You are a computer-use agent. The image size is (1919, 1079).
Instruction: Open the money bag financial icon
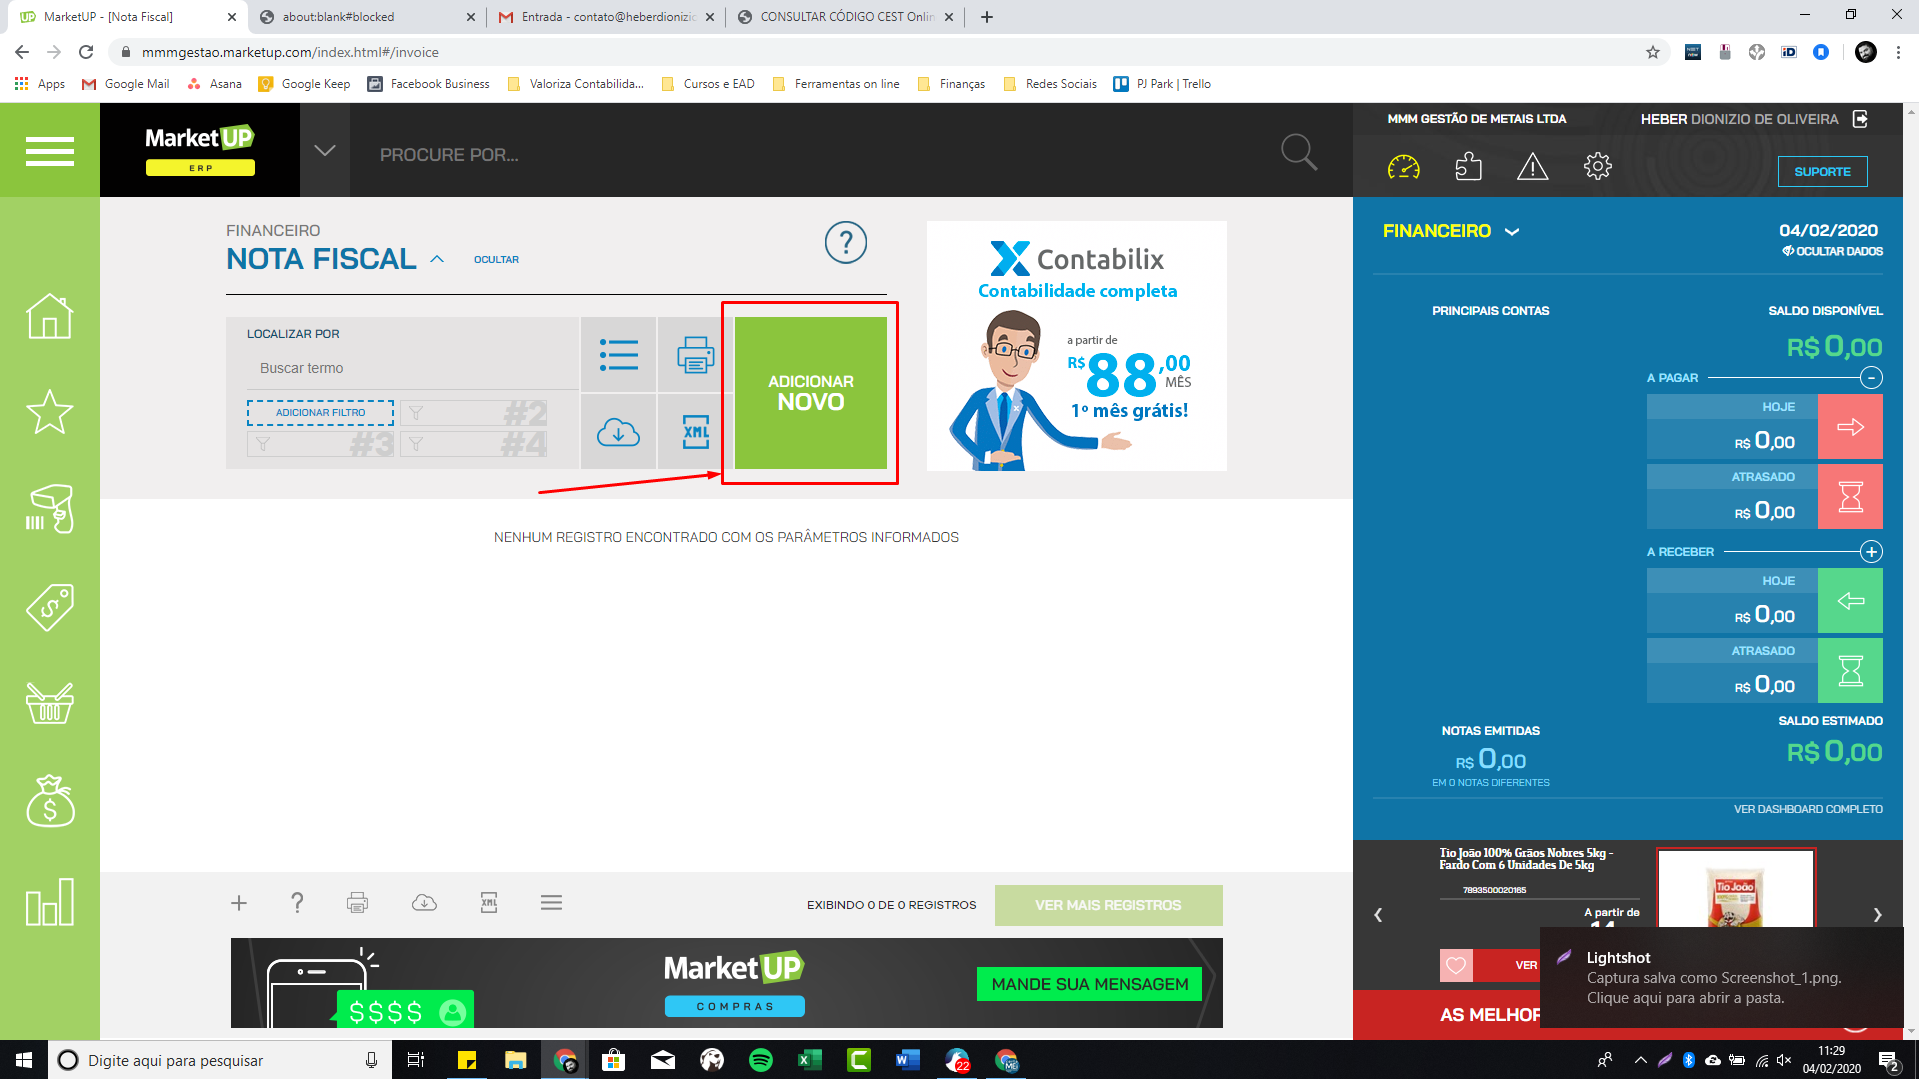pyautogui.click(x=50, y=801)
